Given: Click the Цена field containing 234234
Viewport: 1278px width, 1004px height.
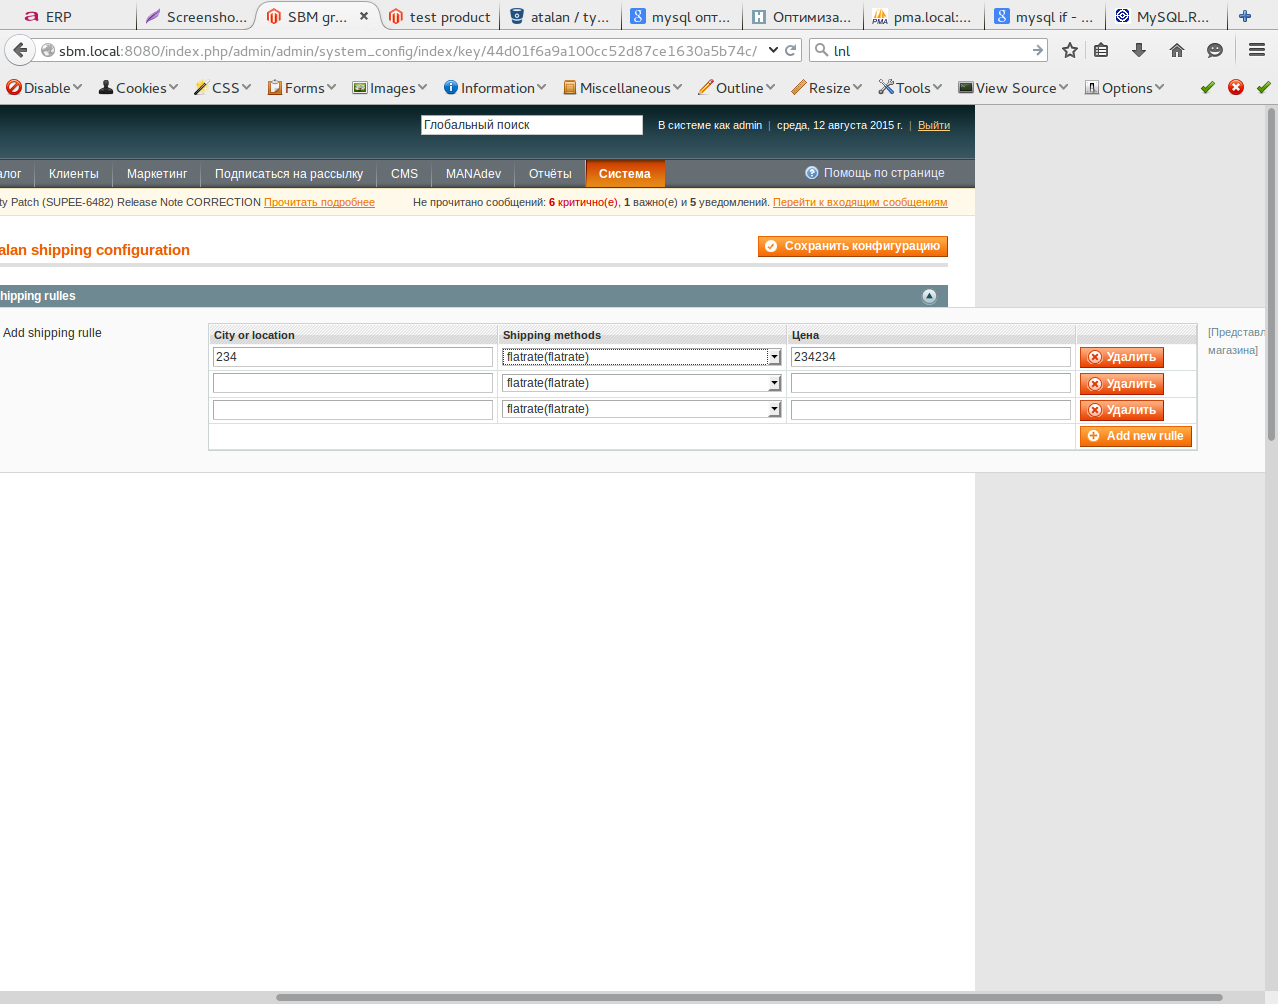Looking at the screenshot, I should click(931, 357).
